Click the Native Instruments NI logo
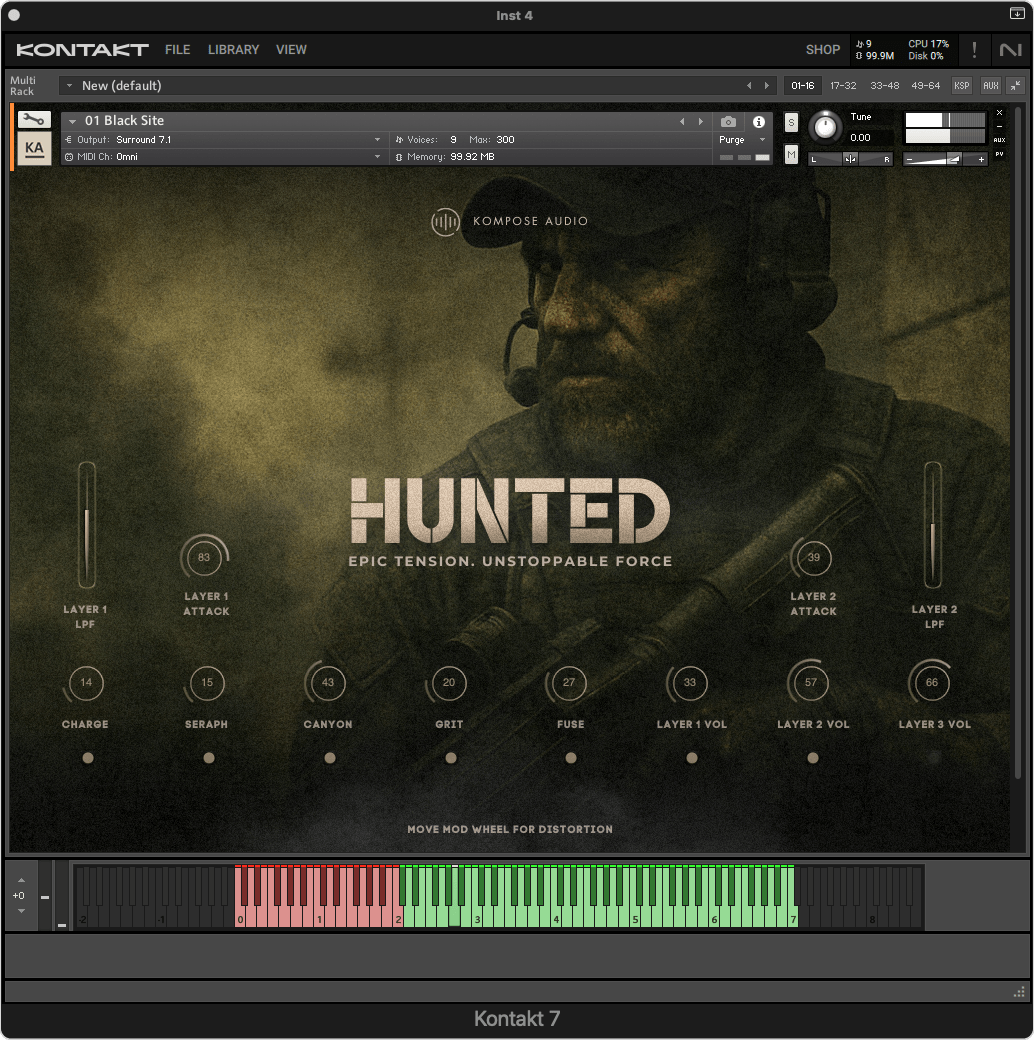1034x1040 pixels. [1010, 50]
